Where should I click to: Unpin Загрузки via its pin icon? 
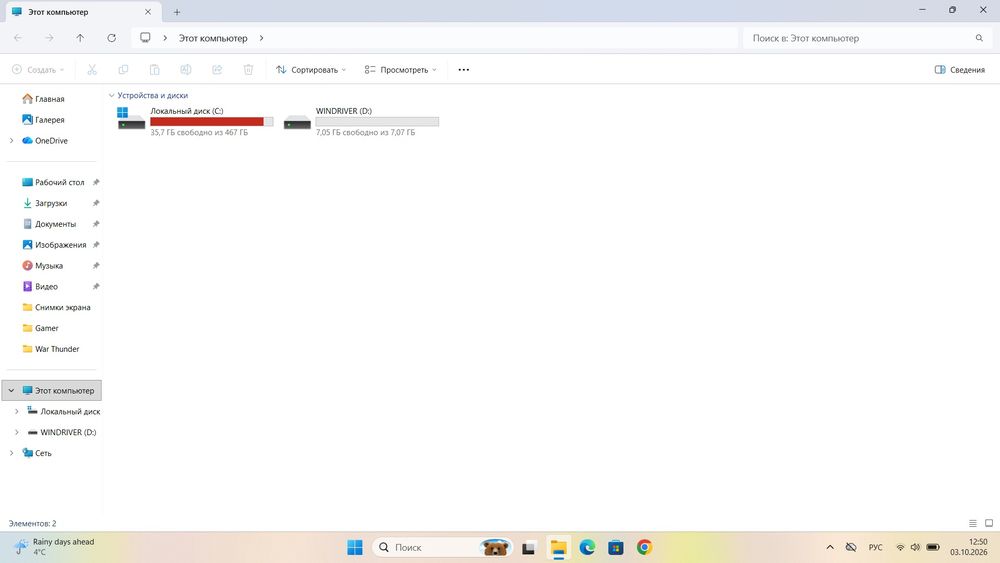[x=96, y=203]
